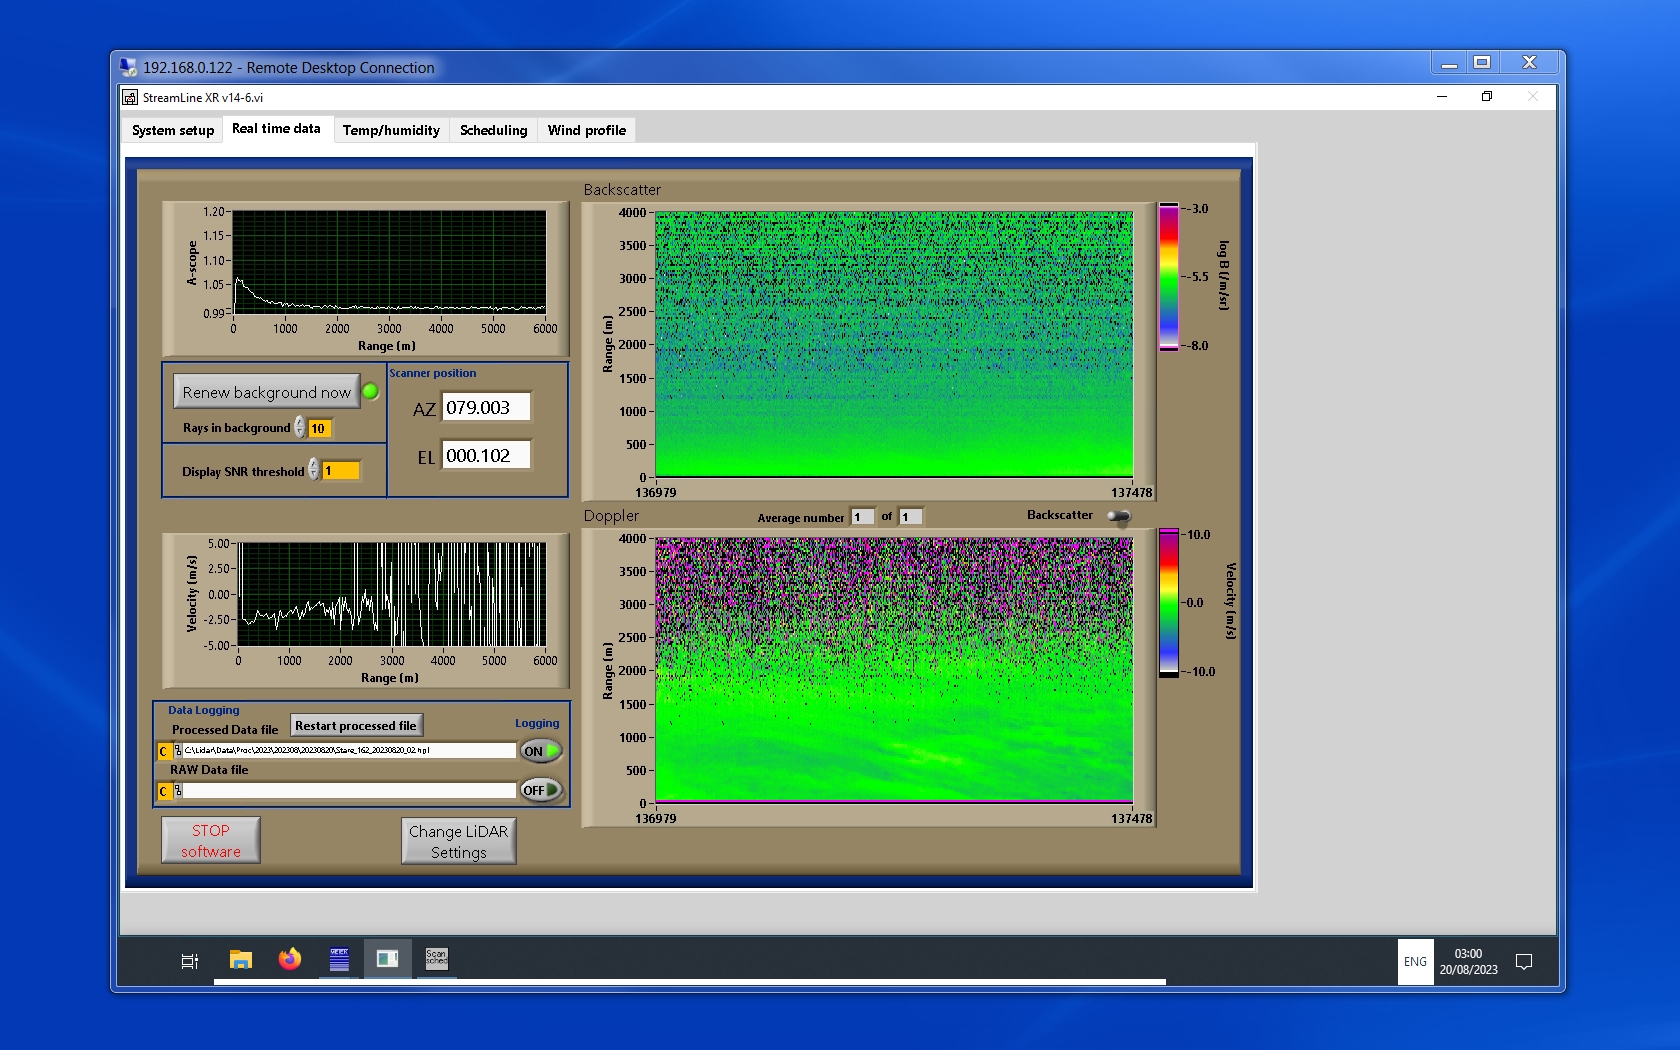
Task: Turn on RAW data logging switch
Action: point(541,790)
